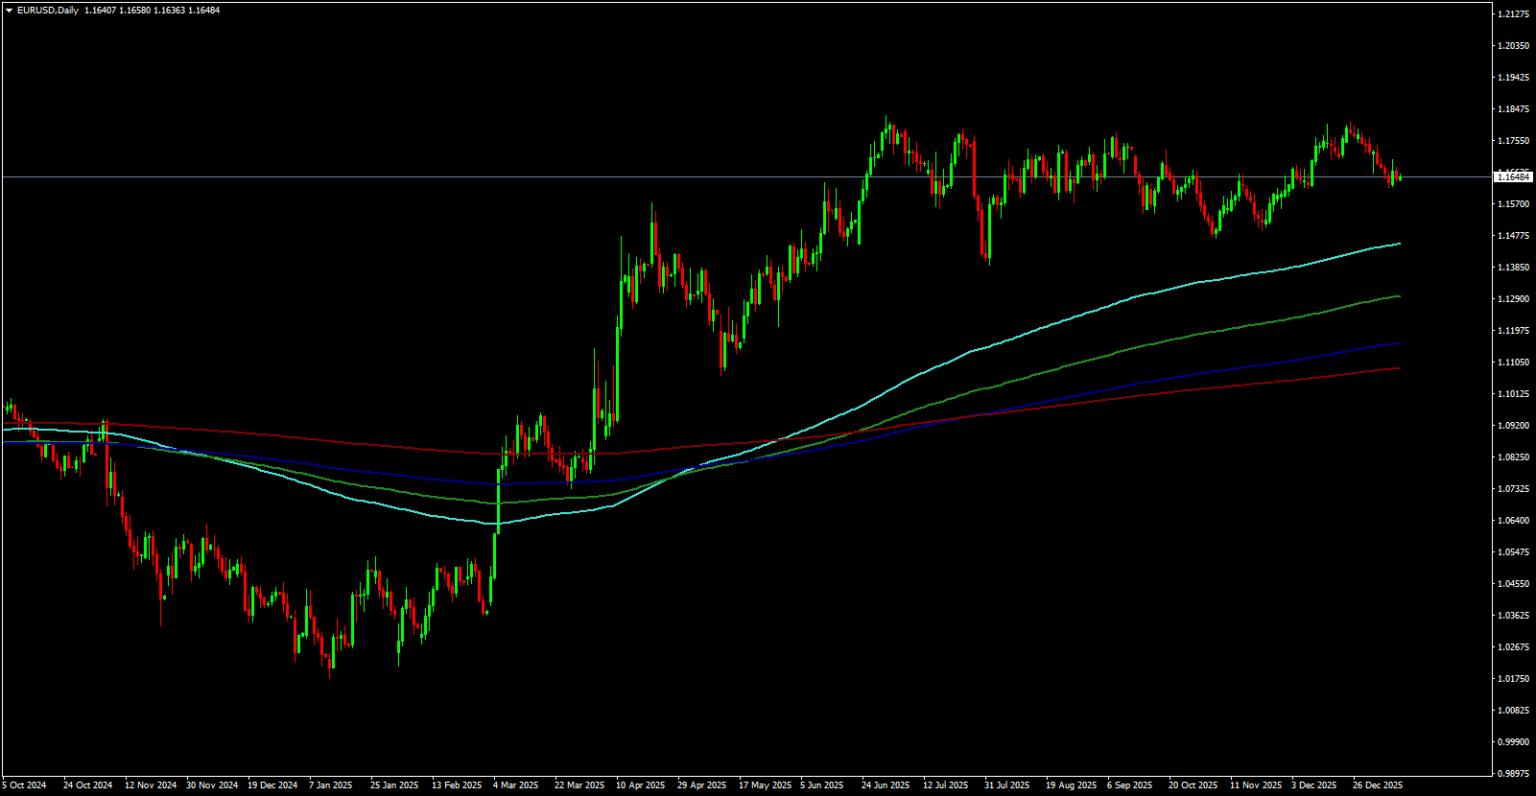Click the 5 Oct 2024 date label
Screen dimensions: 1536x796
26,785
